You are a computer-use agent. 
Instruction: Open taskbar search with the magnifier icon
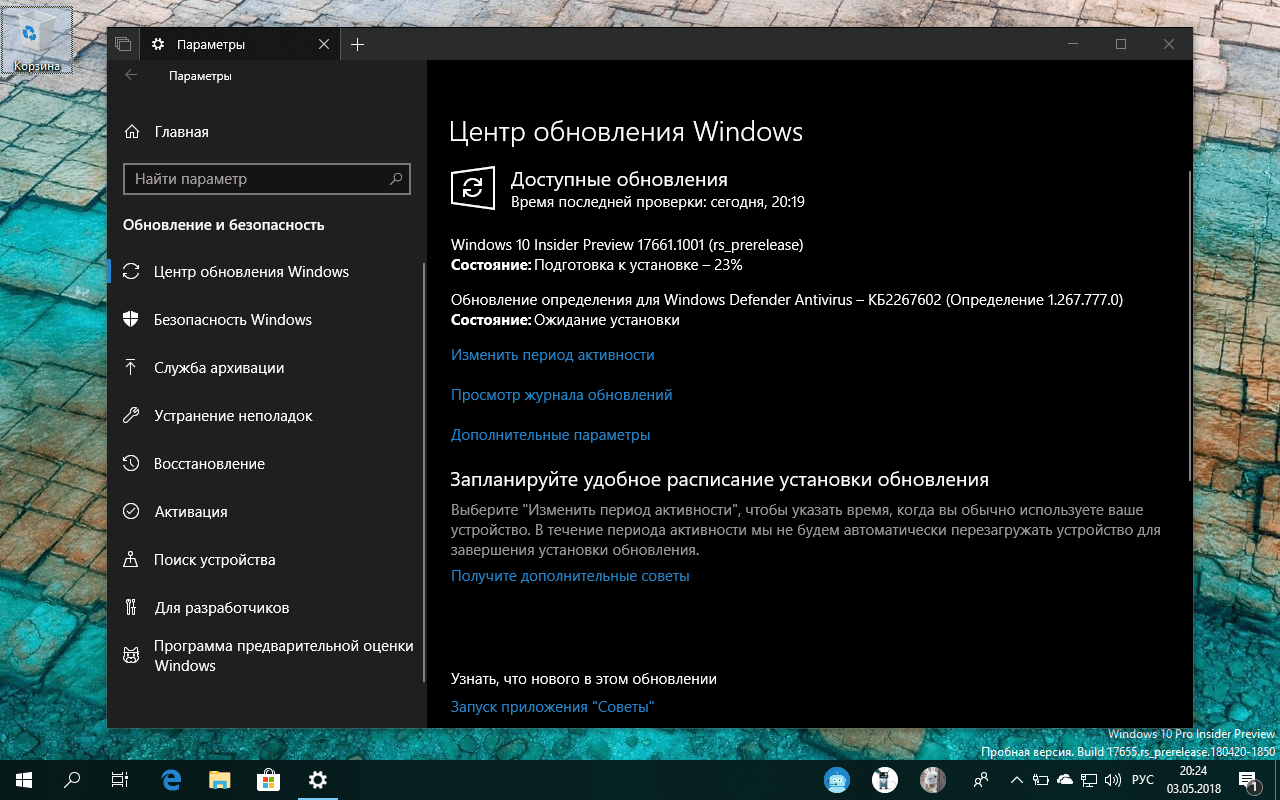(72, 780)
